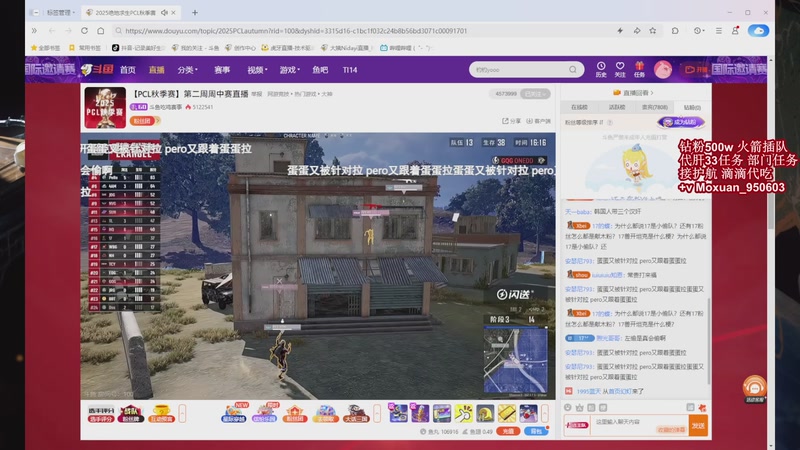The width and height of the screenshot is (800, 450).
Task: Open the 粉丝团 orange badge button
Action: [142, 121]
